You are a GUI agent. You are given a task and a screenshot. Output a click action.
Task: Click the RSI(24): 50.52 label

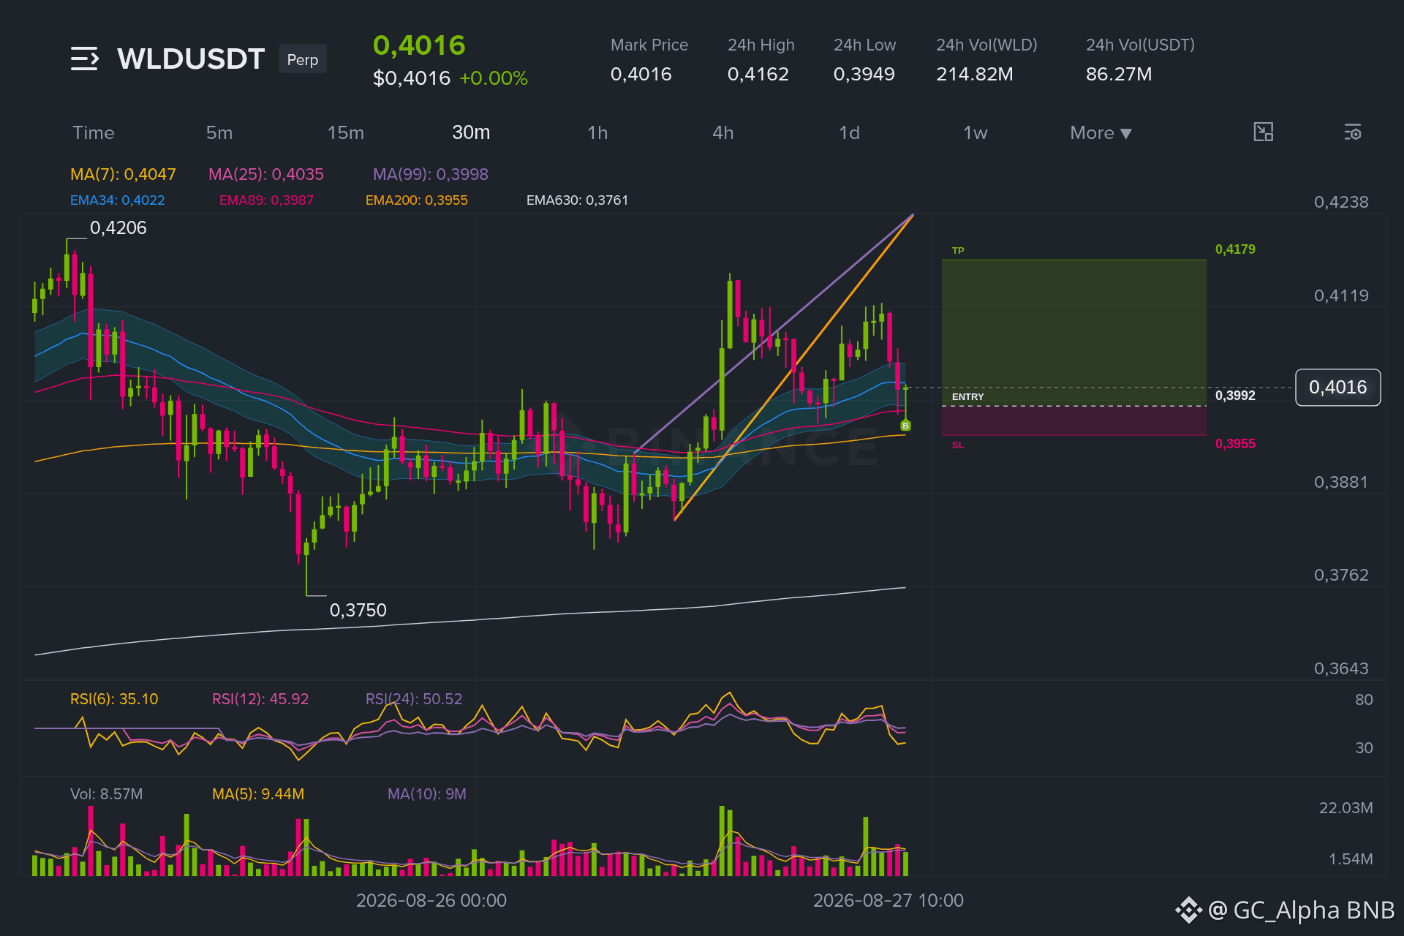tap(414, 699)
